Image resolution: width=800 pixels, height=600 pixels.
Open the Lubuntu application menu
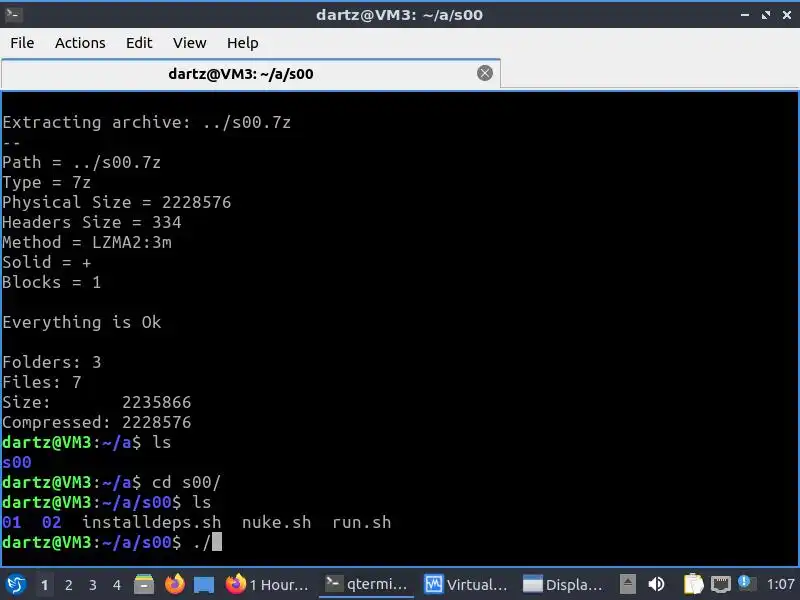click(x=16, y=584)
